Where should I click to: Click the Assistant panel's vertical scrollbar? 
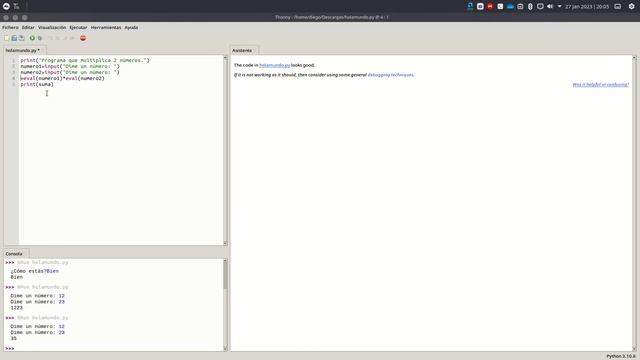click(634, 203)
